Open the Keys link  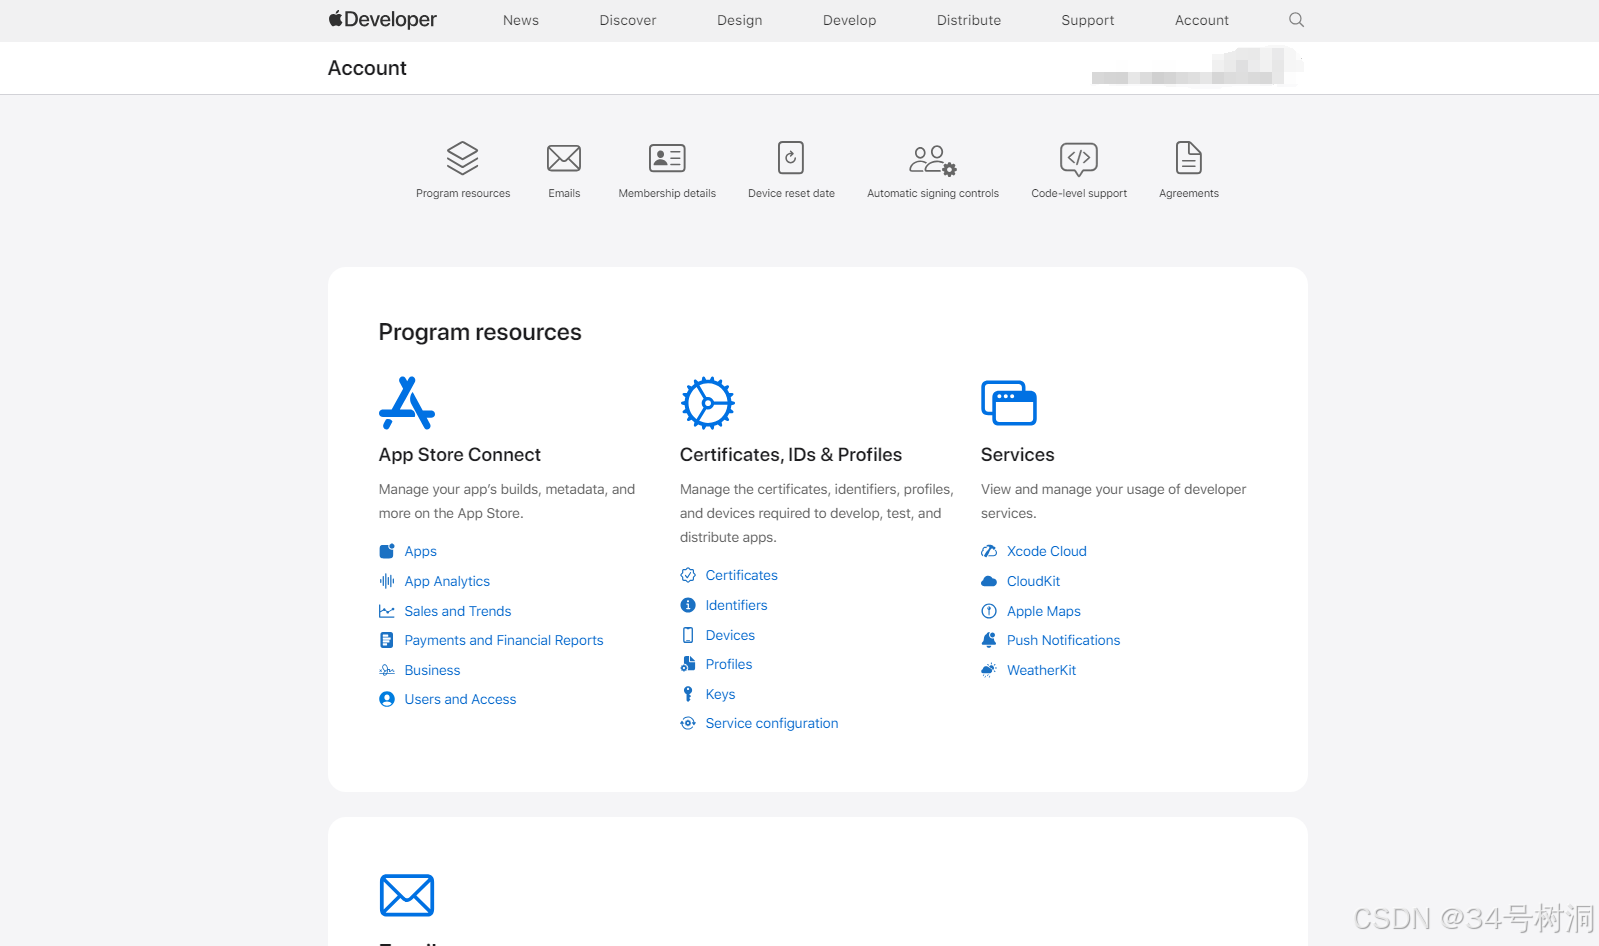720,694
